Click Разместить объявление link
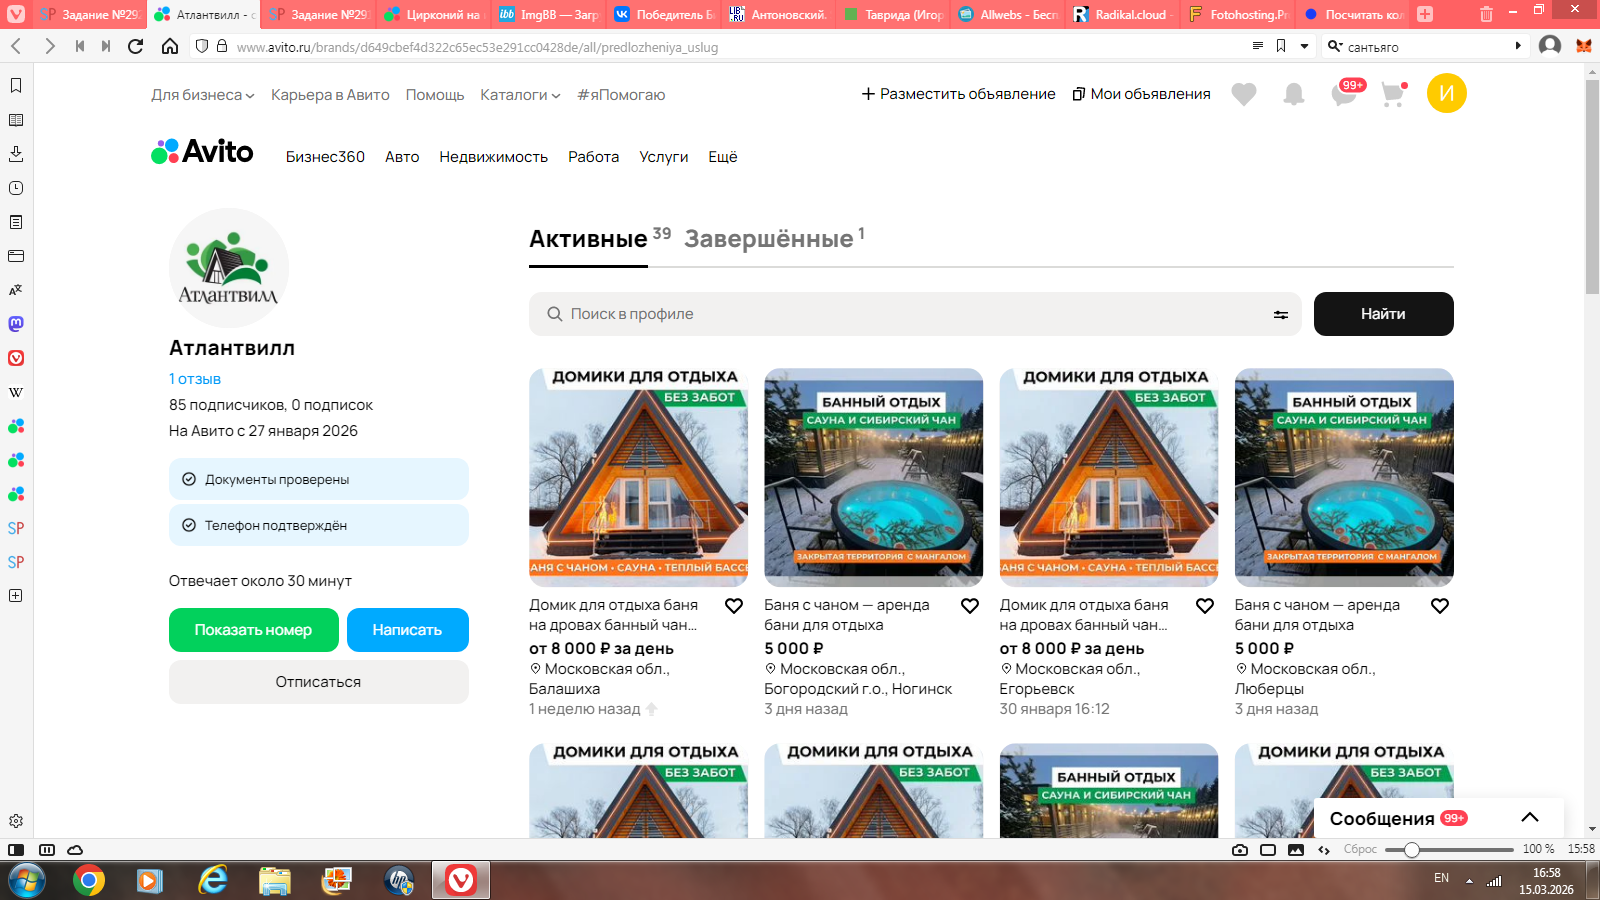This screenshot has height=900, width=1600. (x=958, y=94)
